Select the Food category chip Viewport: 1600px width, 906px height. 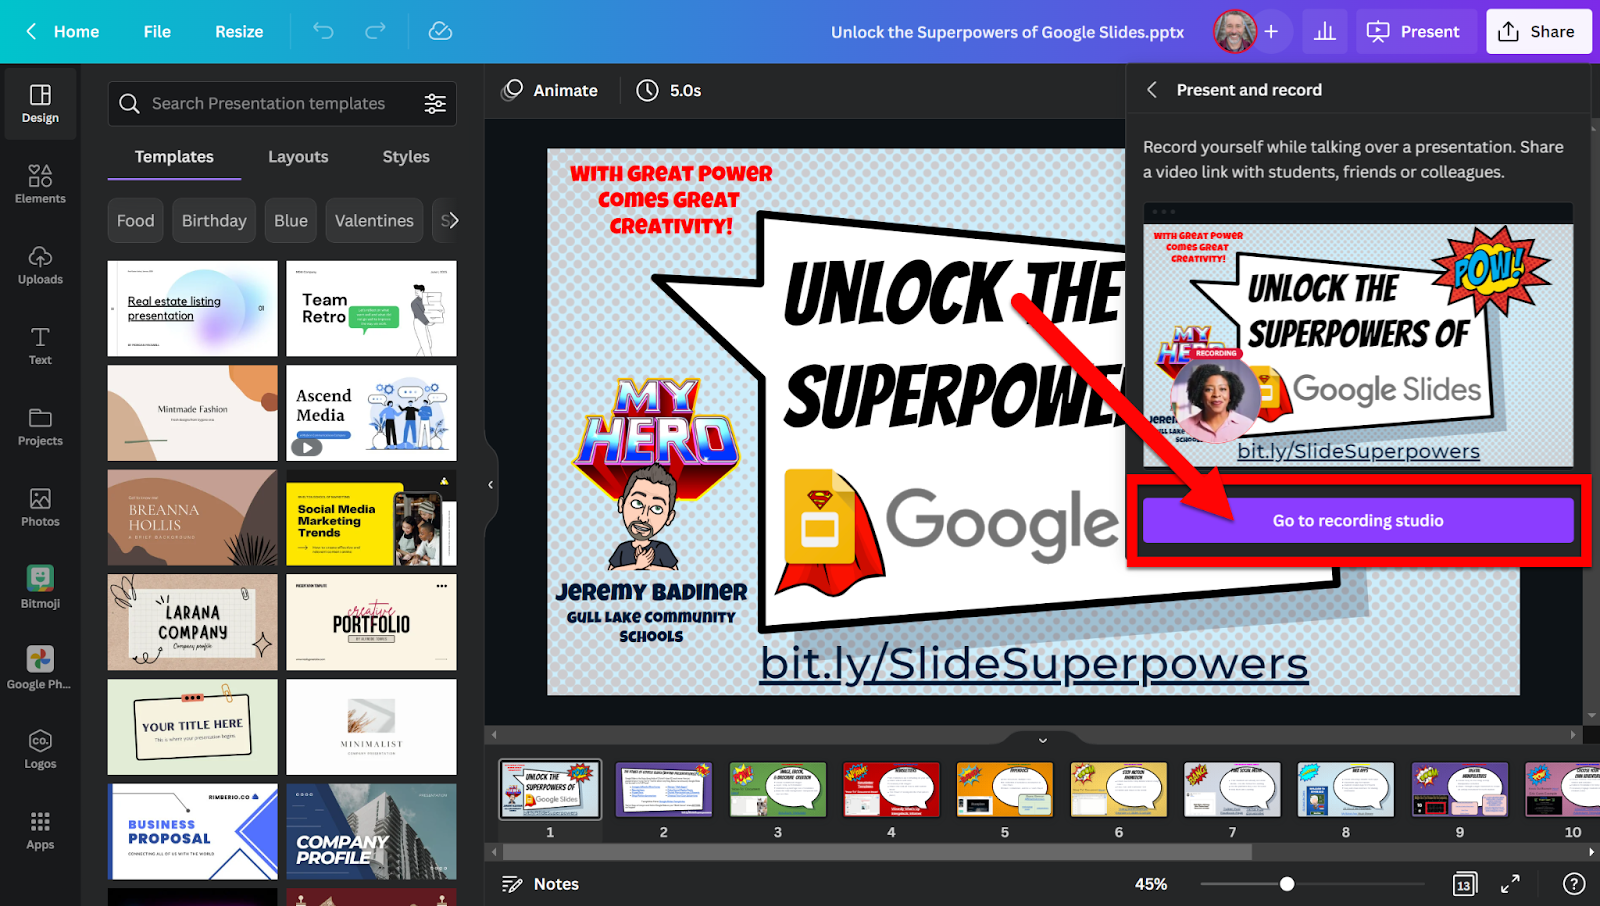point(135,221)
